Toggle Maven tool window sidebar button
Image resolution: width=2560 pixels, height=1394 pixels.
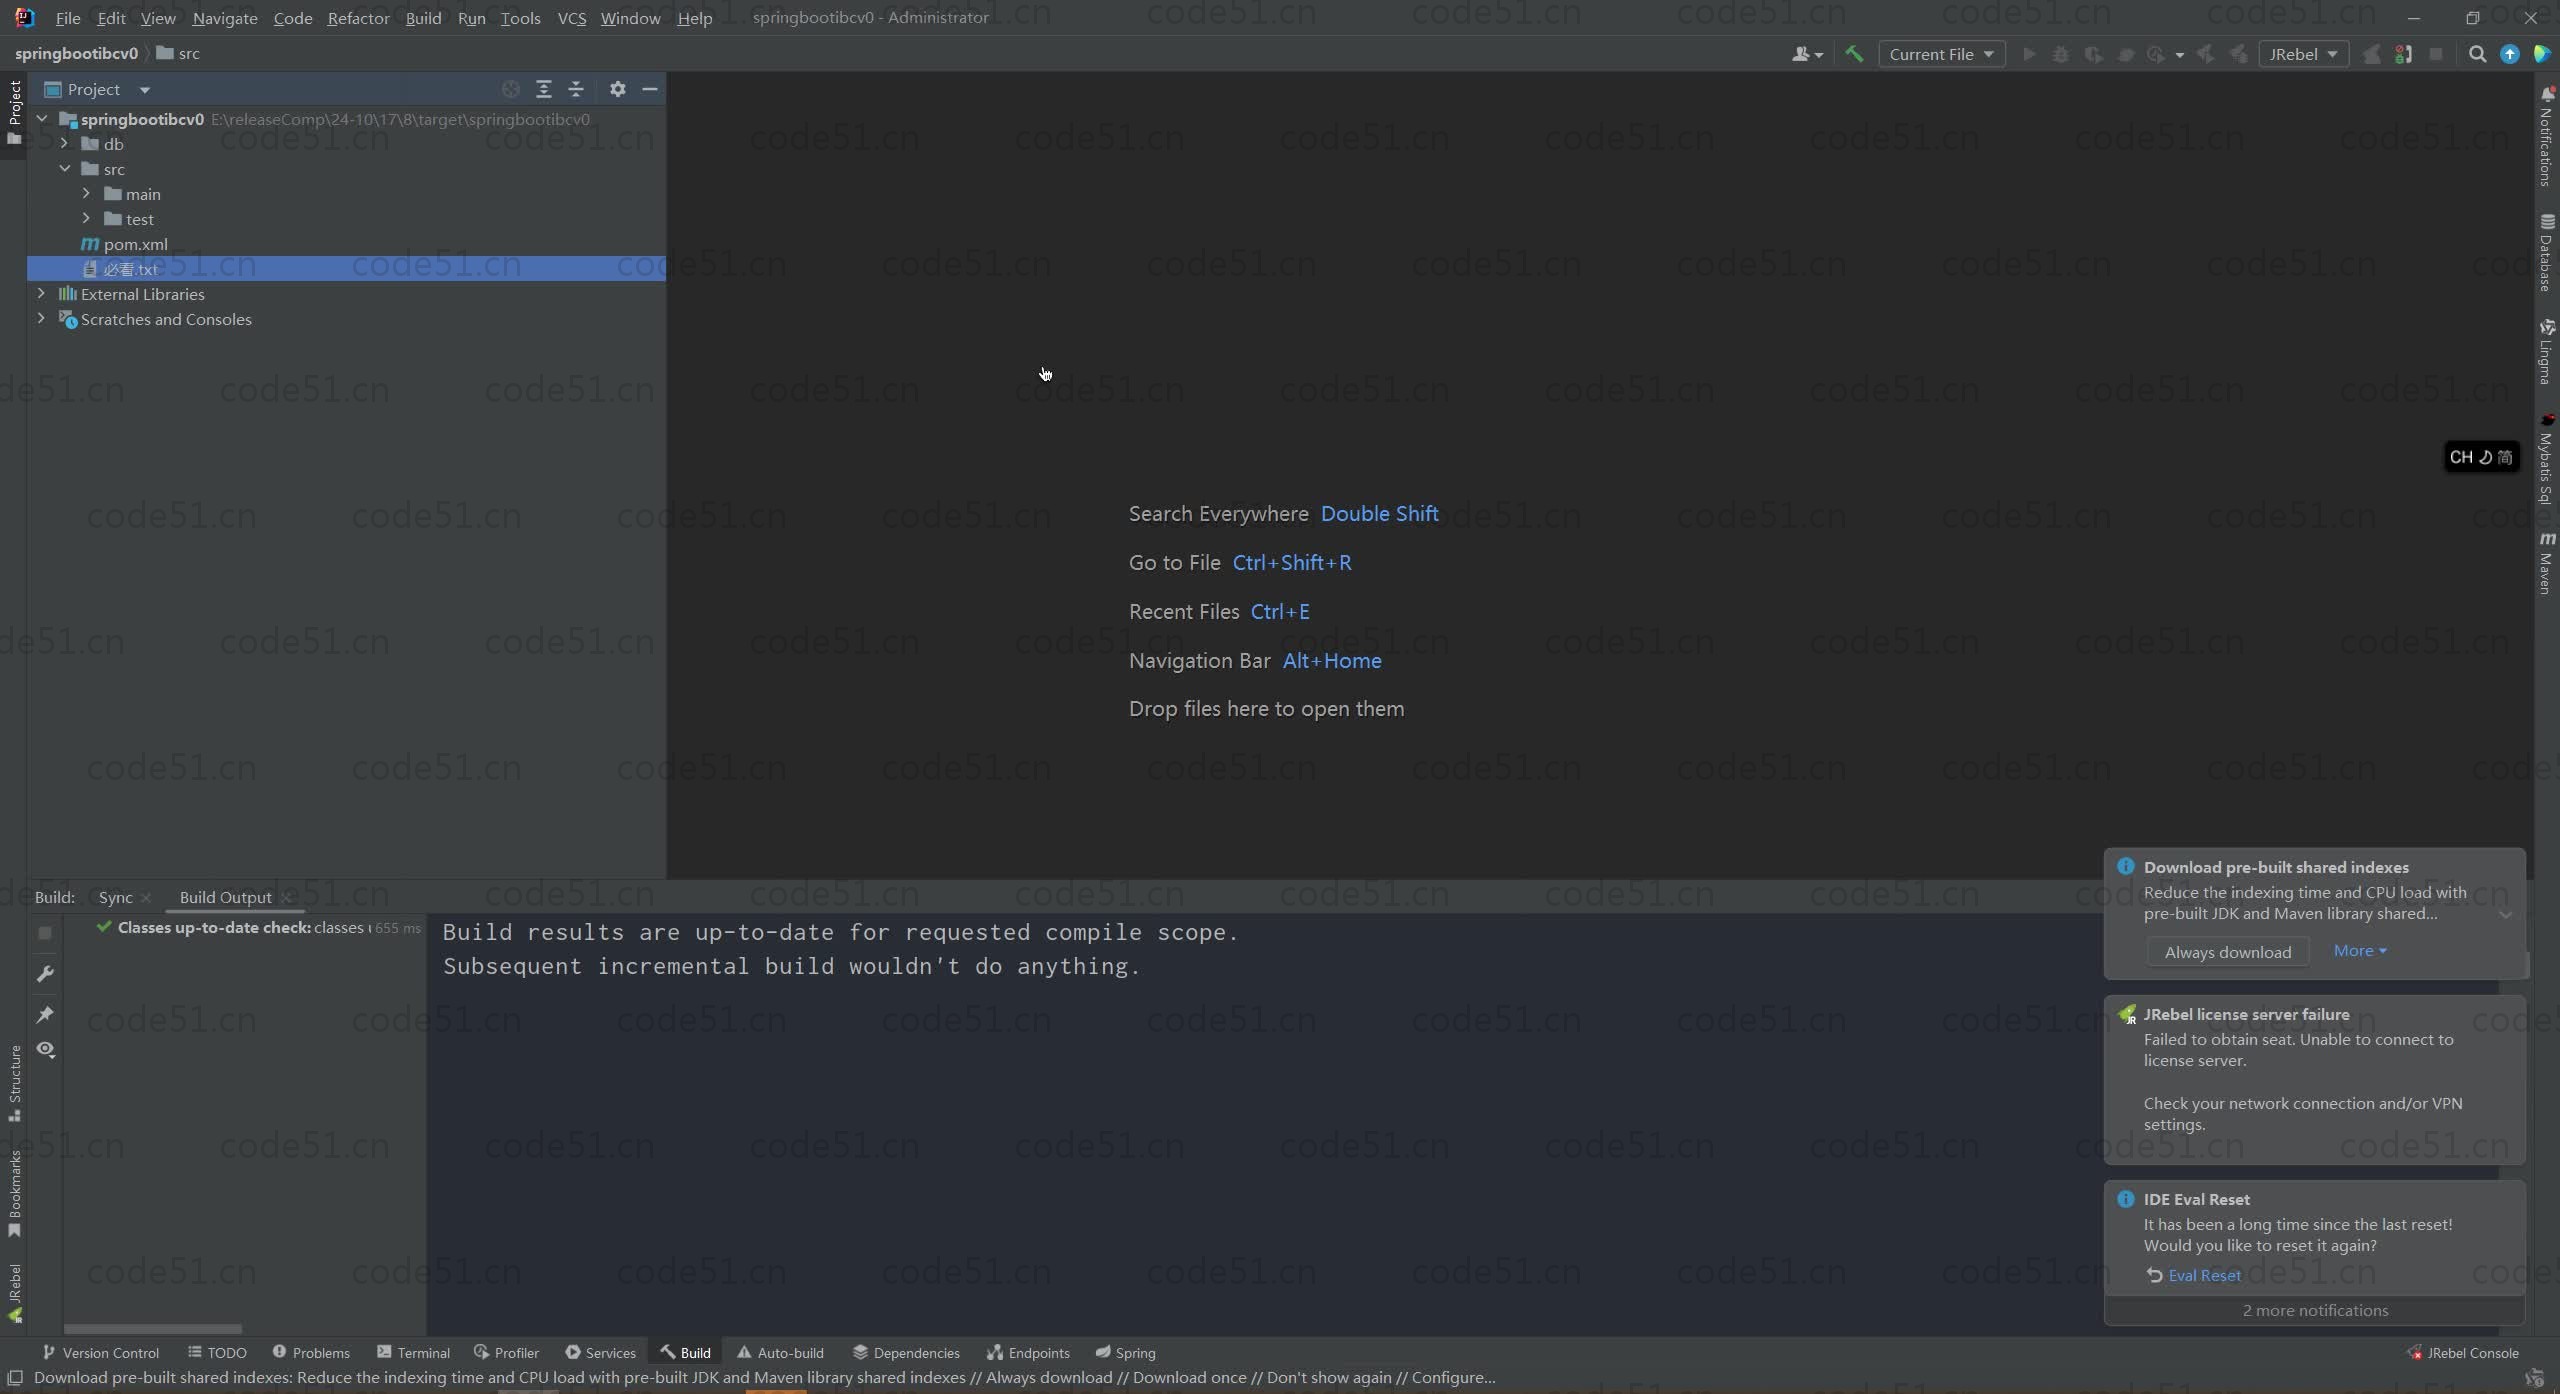(x=2546, y=563)
